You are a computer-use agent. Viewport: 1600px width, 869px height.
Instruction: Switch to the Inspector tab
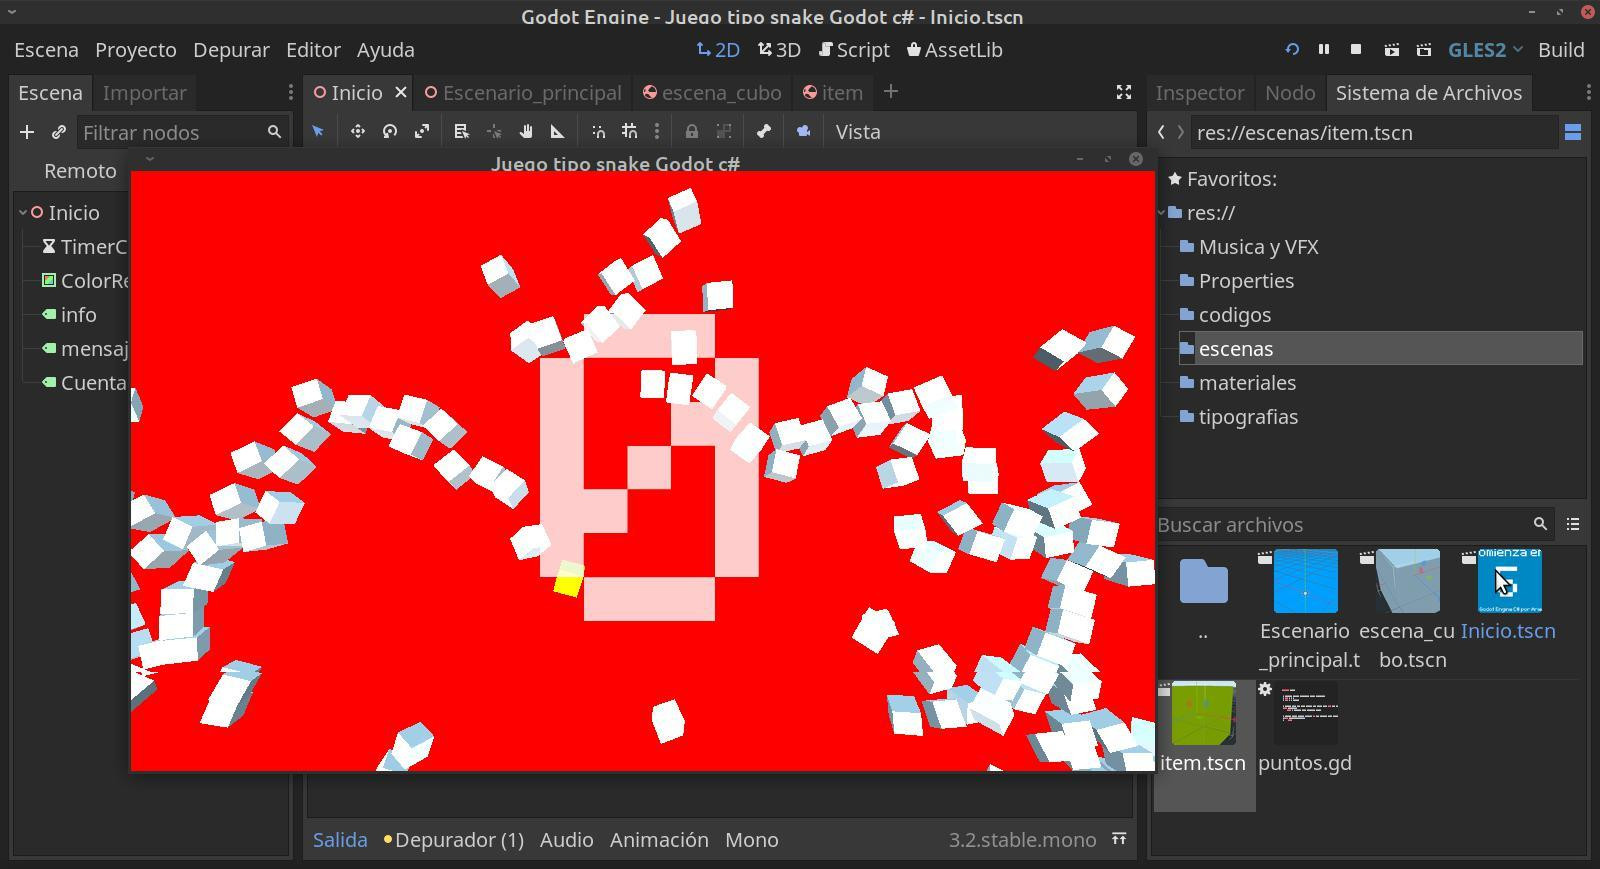pyautogui.click(x=1200, y=93)
